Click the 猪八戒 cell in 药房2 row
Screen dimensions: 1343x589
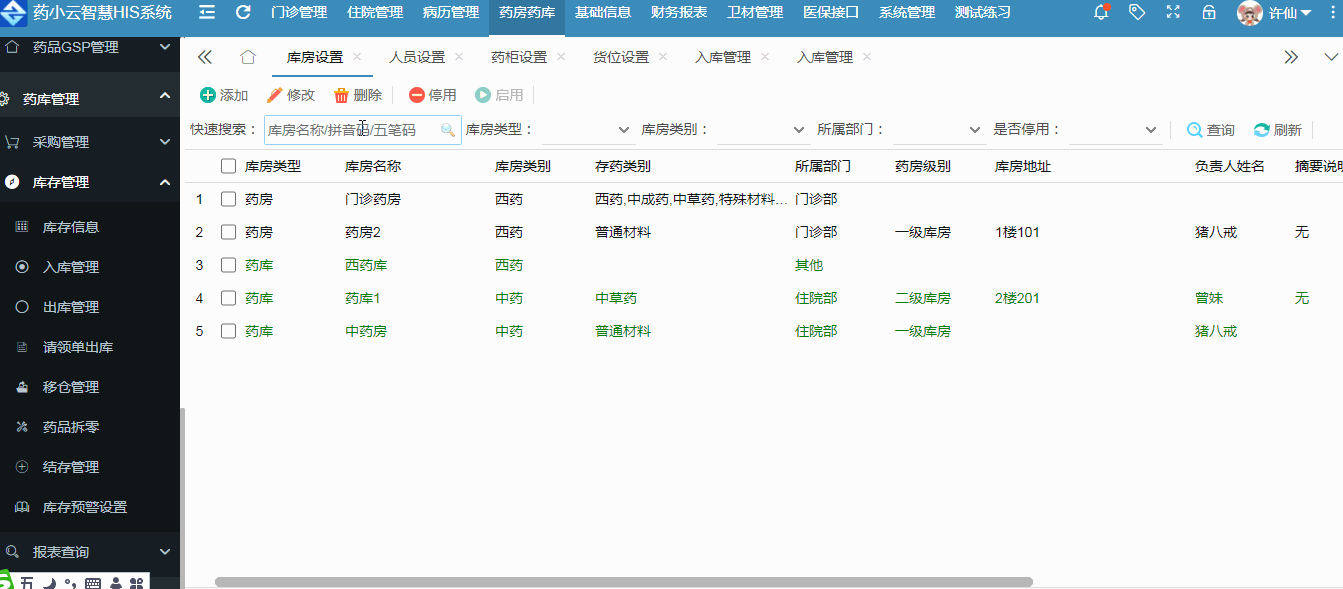tap(1216, 232)
